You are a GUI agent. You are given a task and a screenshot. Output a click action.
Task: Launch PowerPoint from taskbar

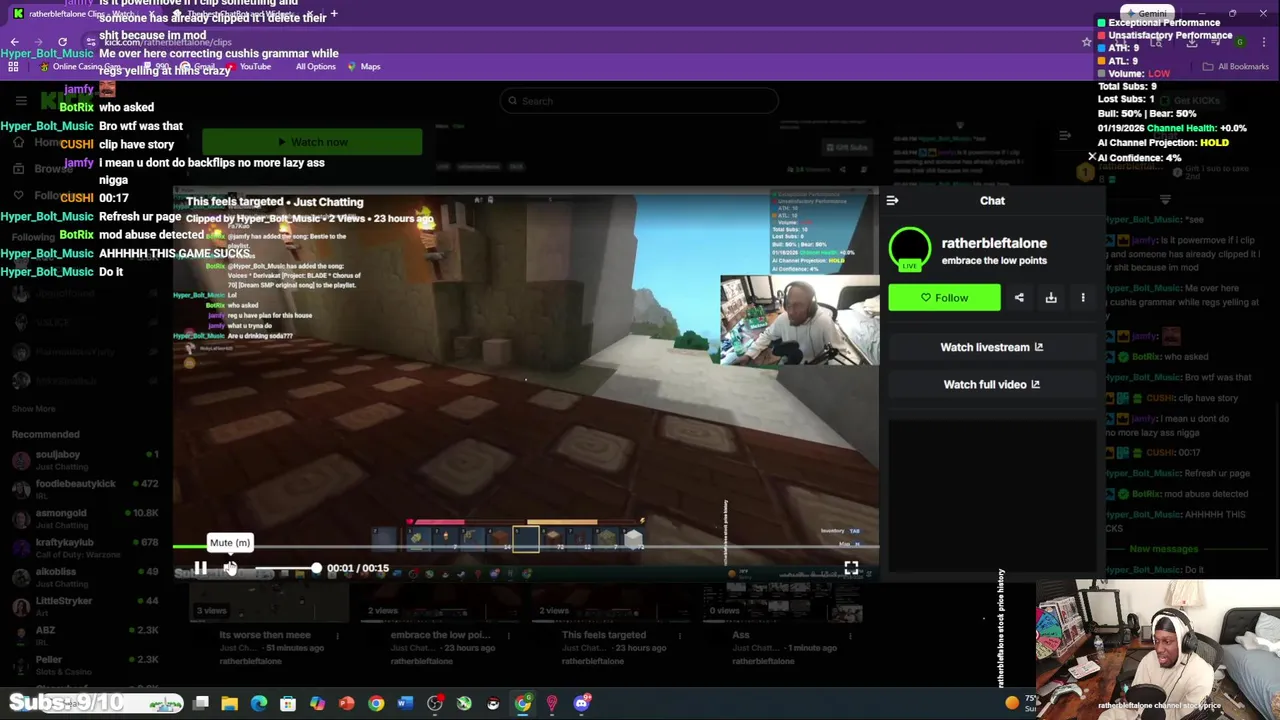click(346, 703)
